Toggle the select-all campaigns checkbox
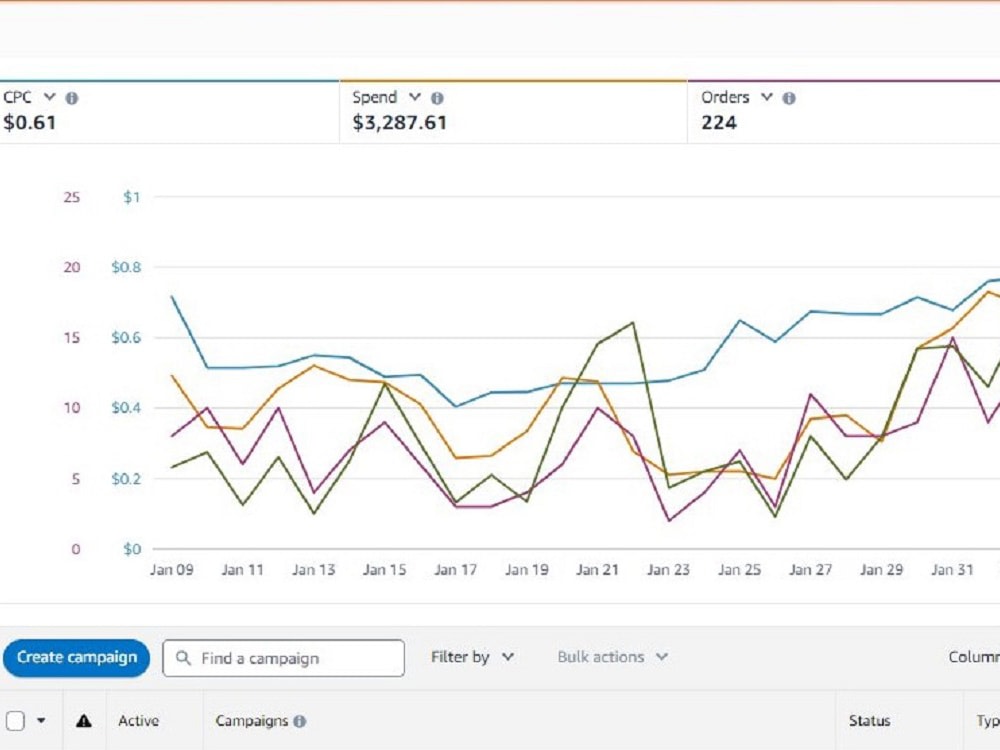This screenshot has width=1000, height=750. tap(15, 721)
